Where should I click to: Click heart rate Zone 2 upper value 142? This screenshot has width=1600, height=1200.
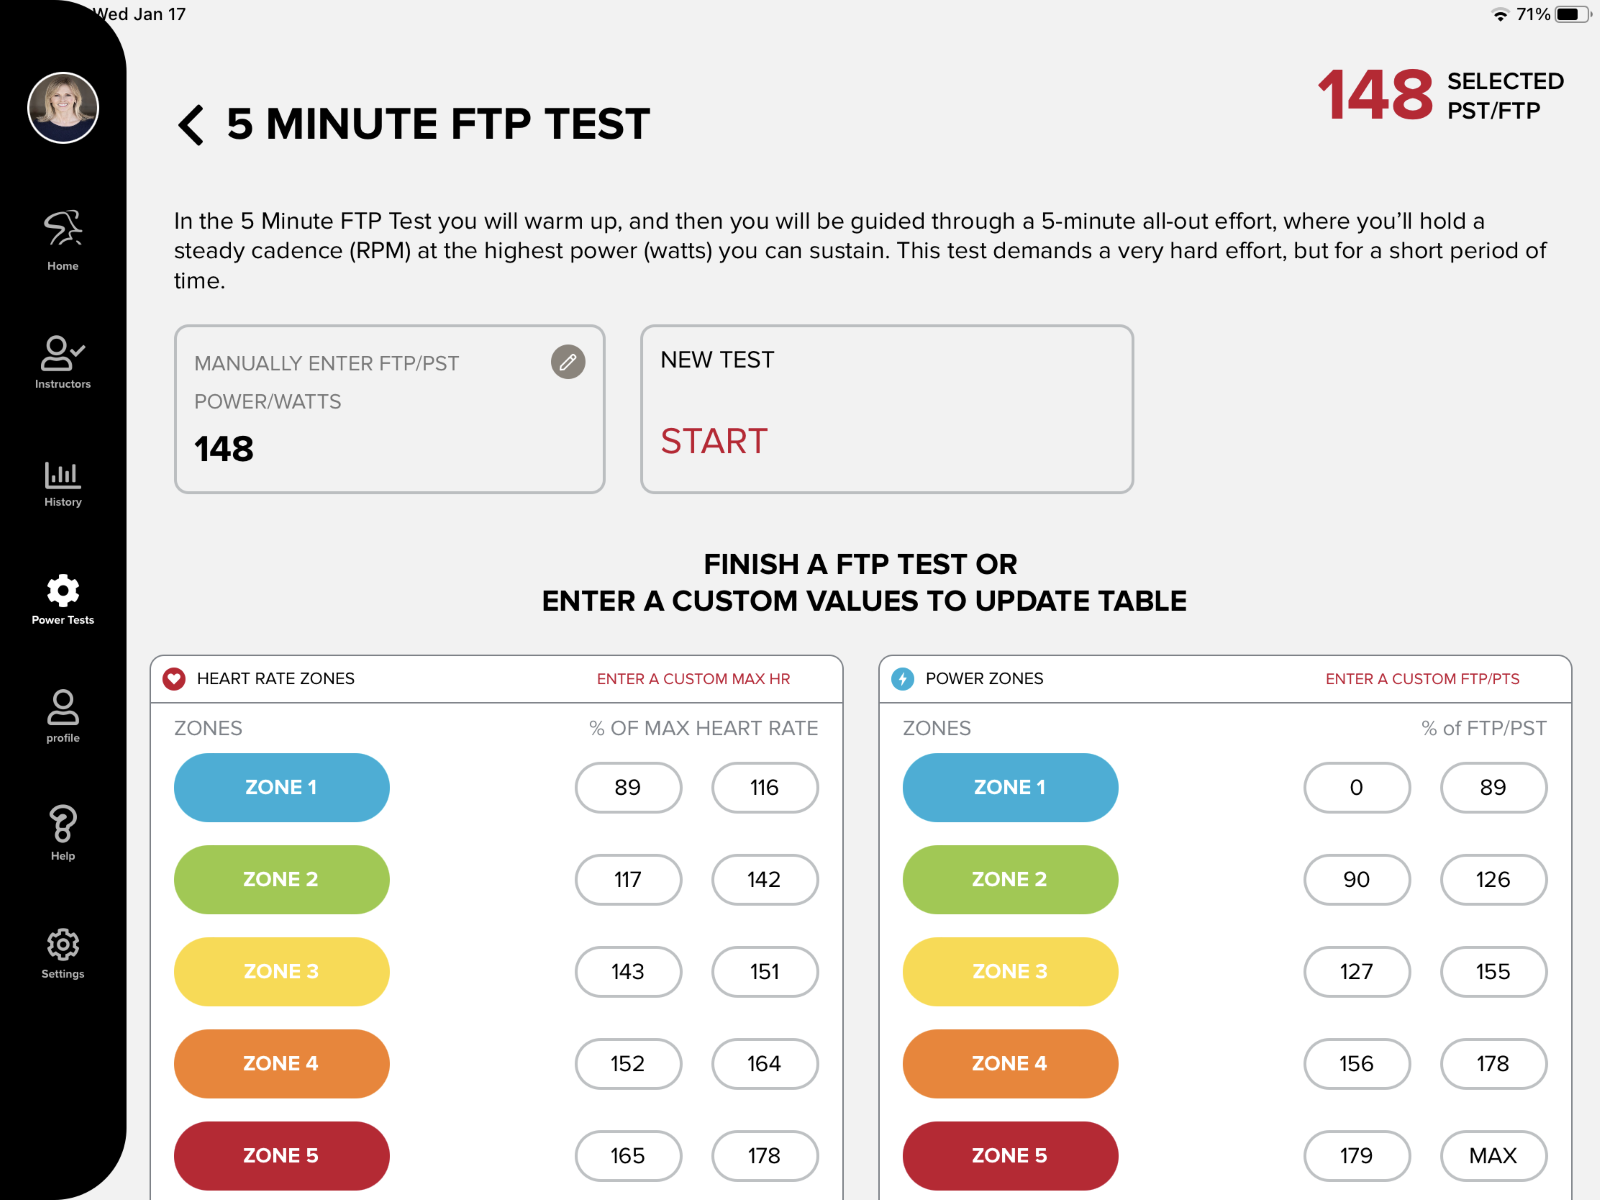(x=765, y=880)
